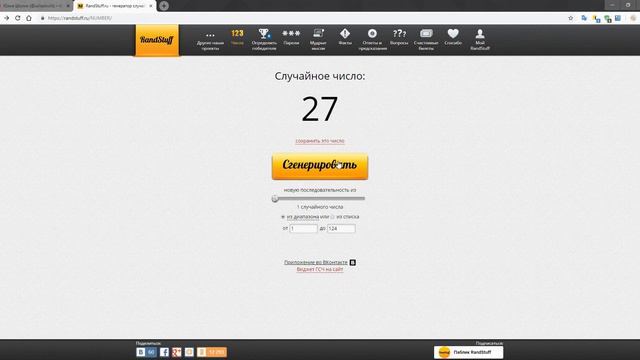The width and height of the screenshot is (640, 360).
Task: Click 'сохранить это число' link
Action: tap(320, 141)
